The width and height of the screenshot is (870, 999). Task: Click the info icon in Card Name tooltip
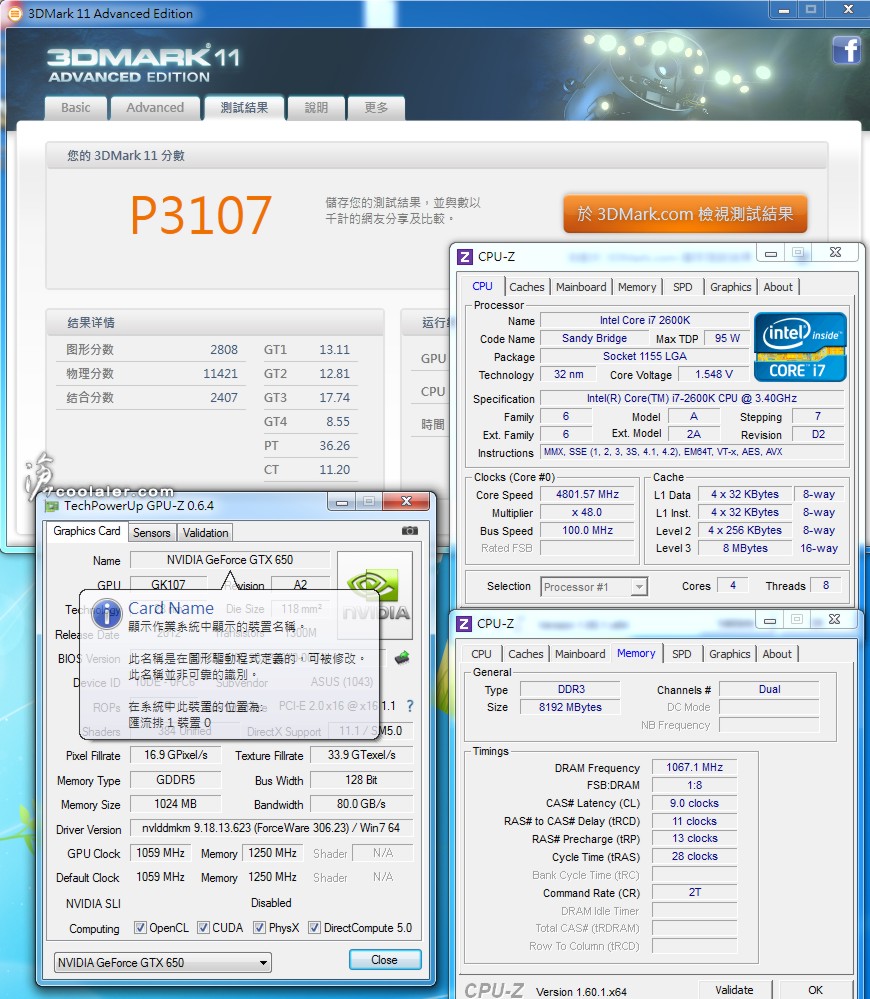point(106,613)
